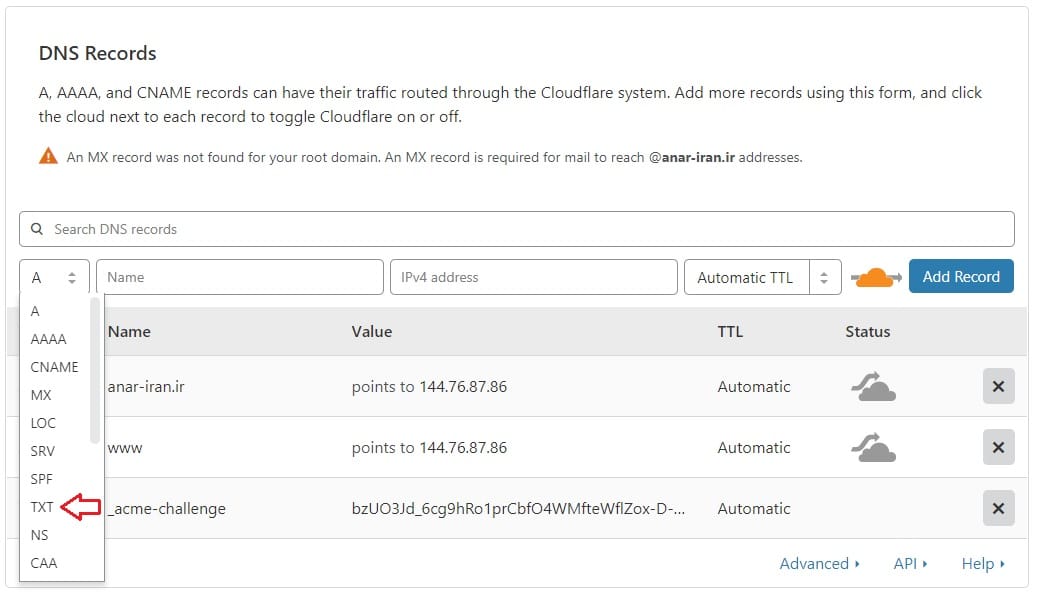
Task: Click the record type list scrollbar
Action: [x=95, y=370]
